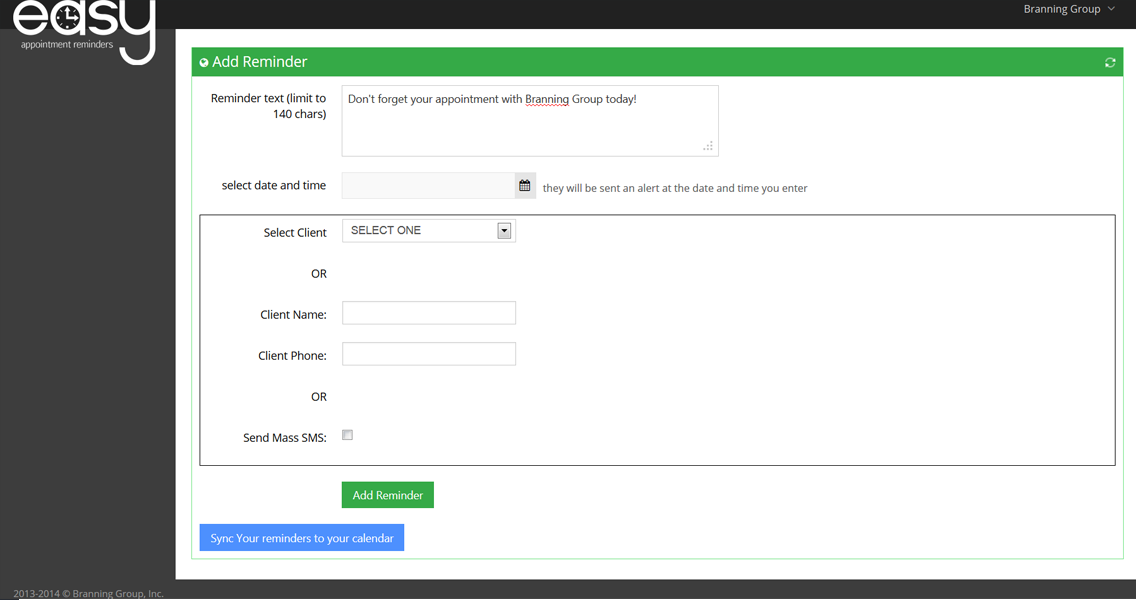
Task: Click the select date and time field
Action: pyautogui.click(x=428, y=186)
